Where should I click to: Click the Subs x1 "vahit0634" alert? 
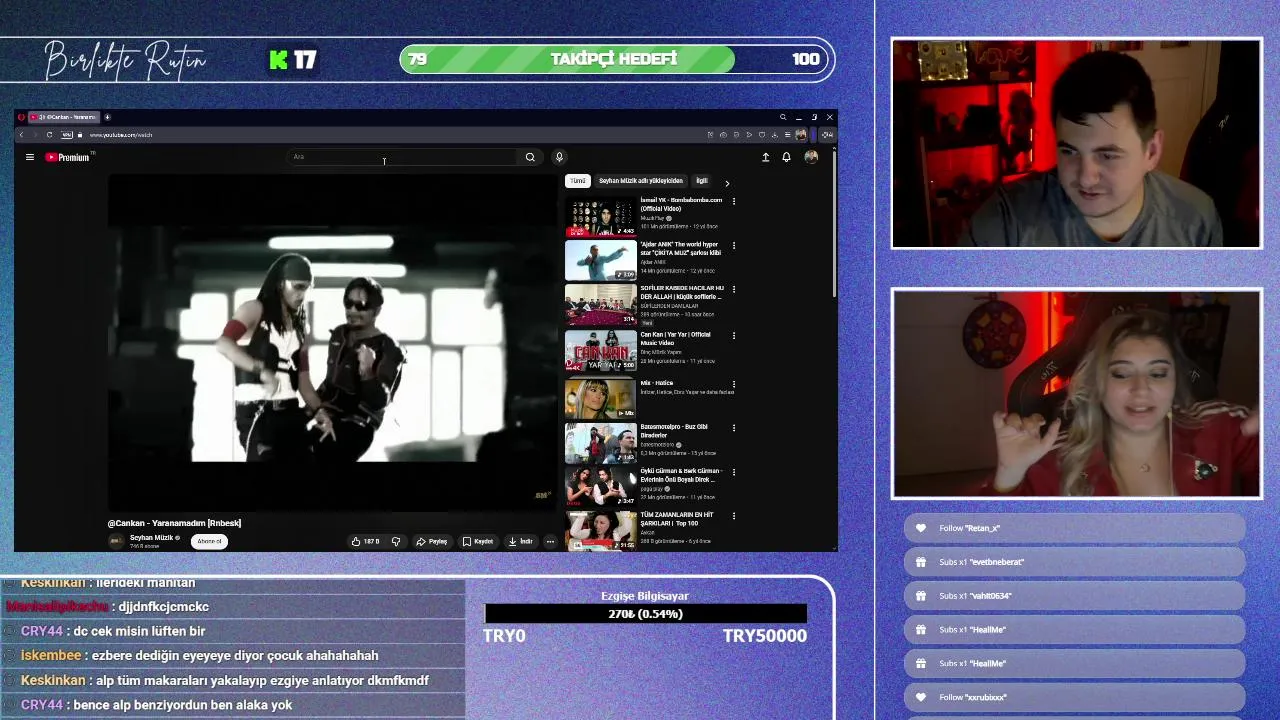[1075, 596]
